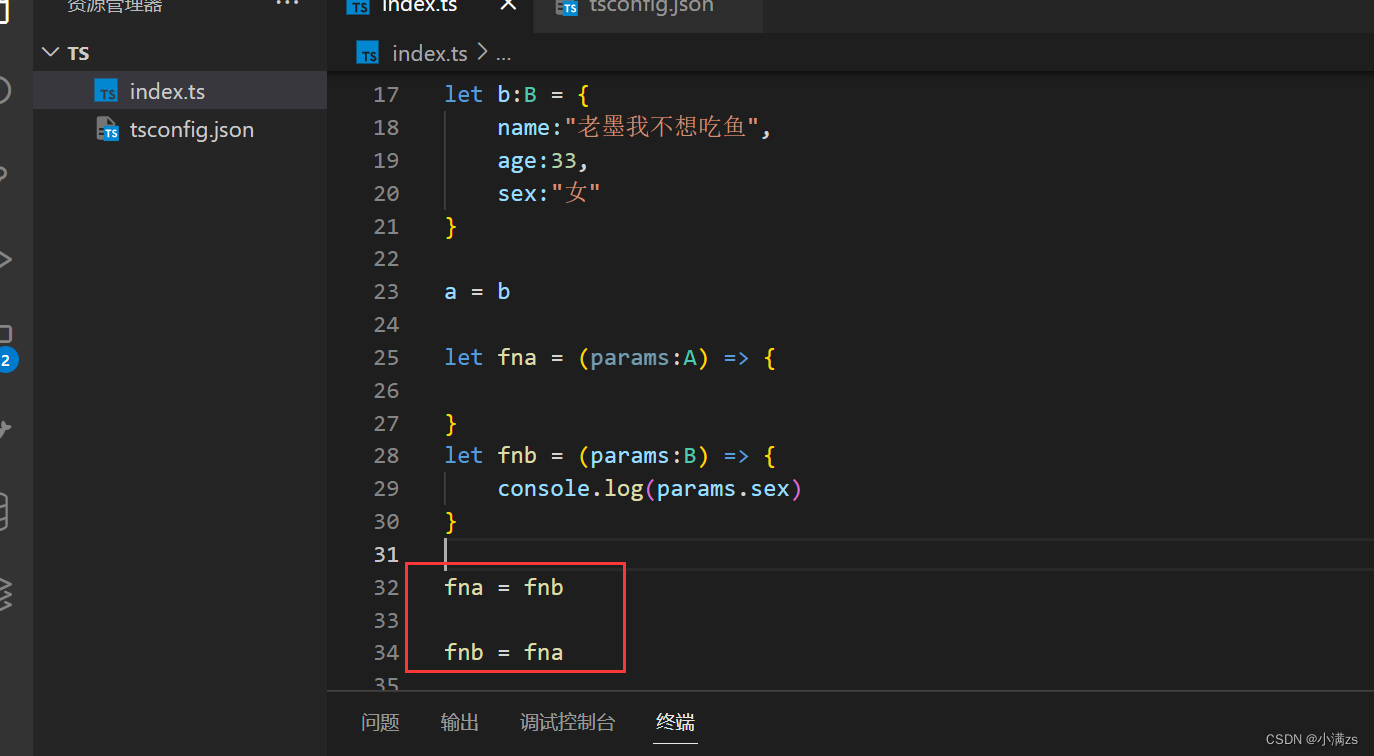This screenshot has height=756, width=1374.
Task: Click the 'sex:"女"' code line
Action: tap(549, 193)
